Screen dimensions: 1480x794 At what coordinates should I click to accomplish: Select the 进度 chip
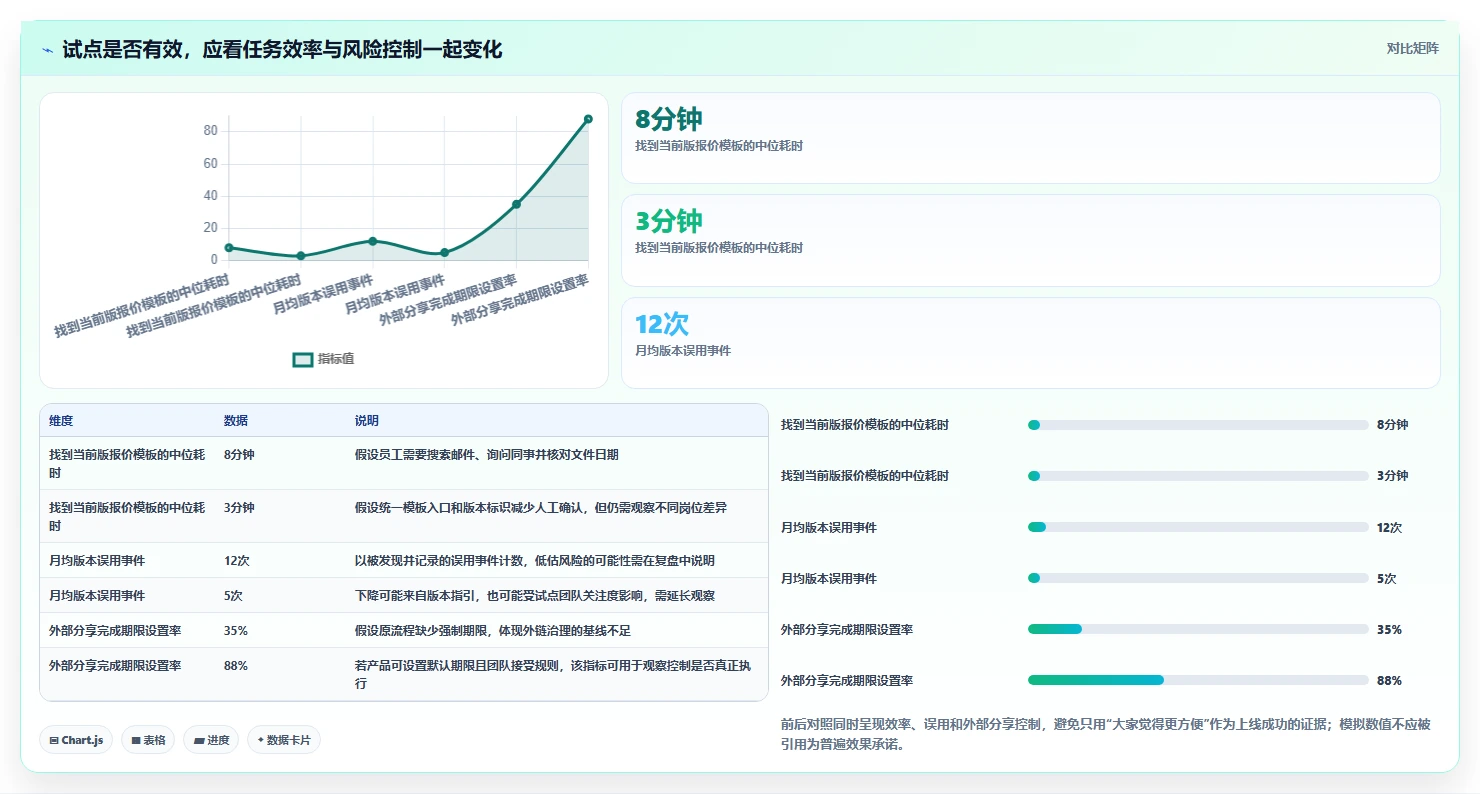[x=211, y=740]
